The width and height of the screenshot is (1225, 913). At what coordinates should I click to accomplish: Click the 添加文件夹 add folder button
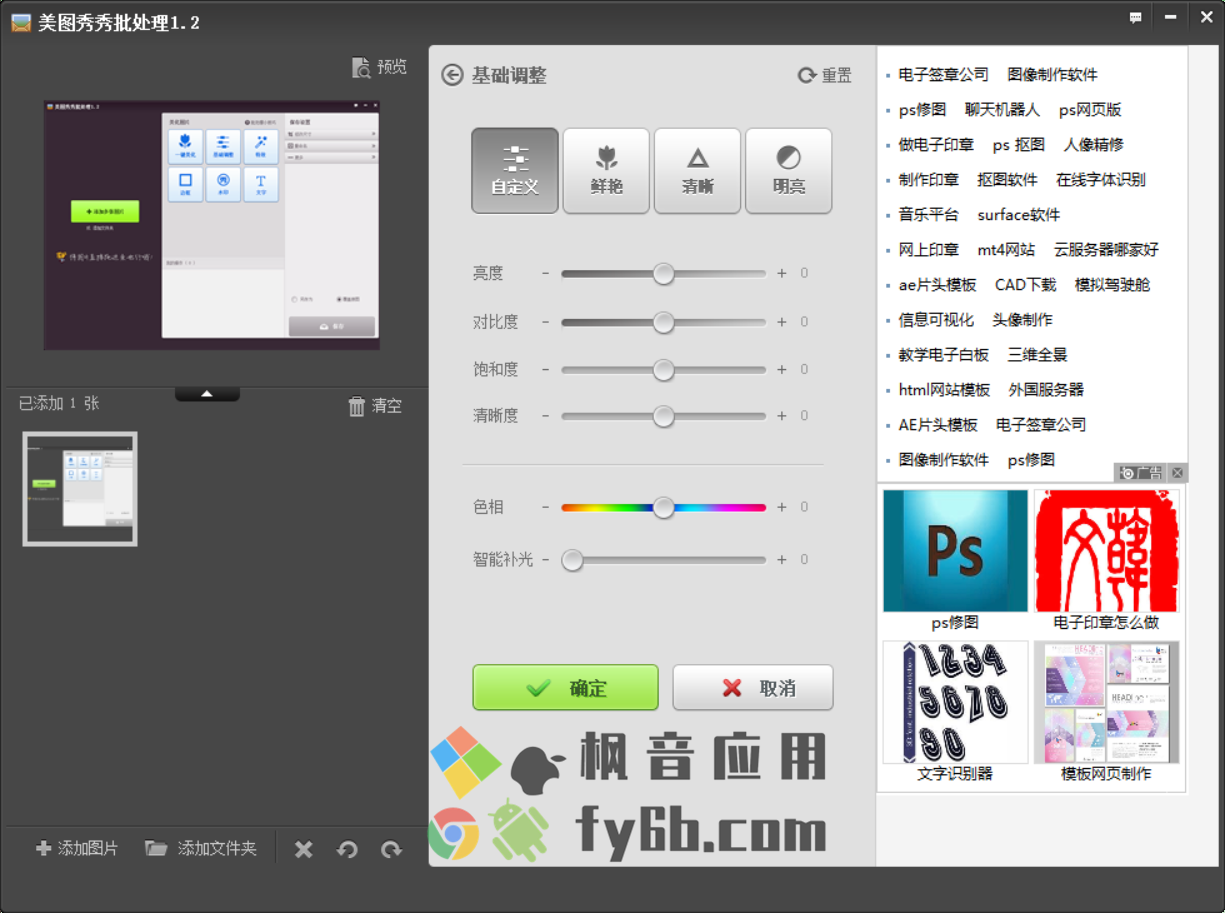pos(201,848)
